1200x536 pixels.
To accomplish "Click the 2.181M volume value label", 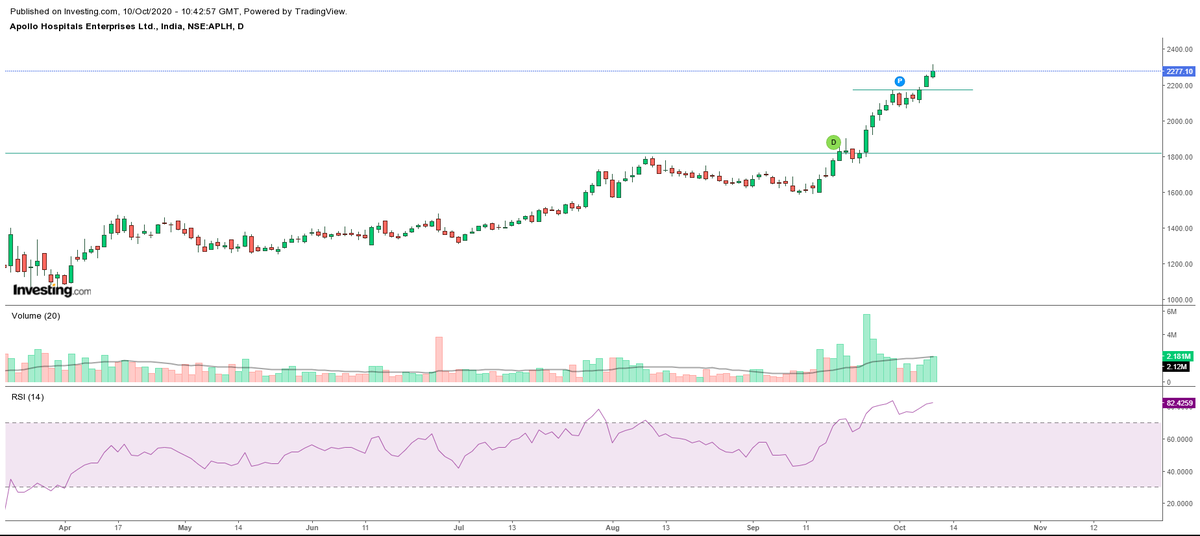I will (x=1177, y=356).
